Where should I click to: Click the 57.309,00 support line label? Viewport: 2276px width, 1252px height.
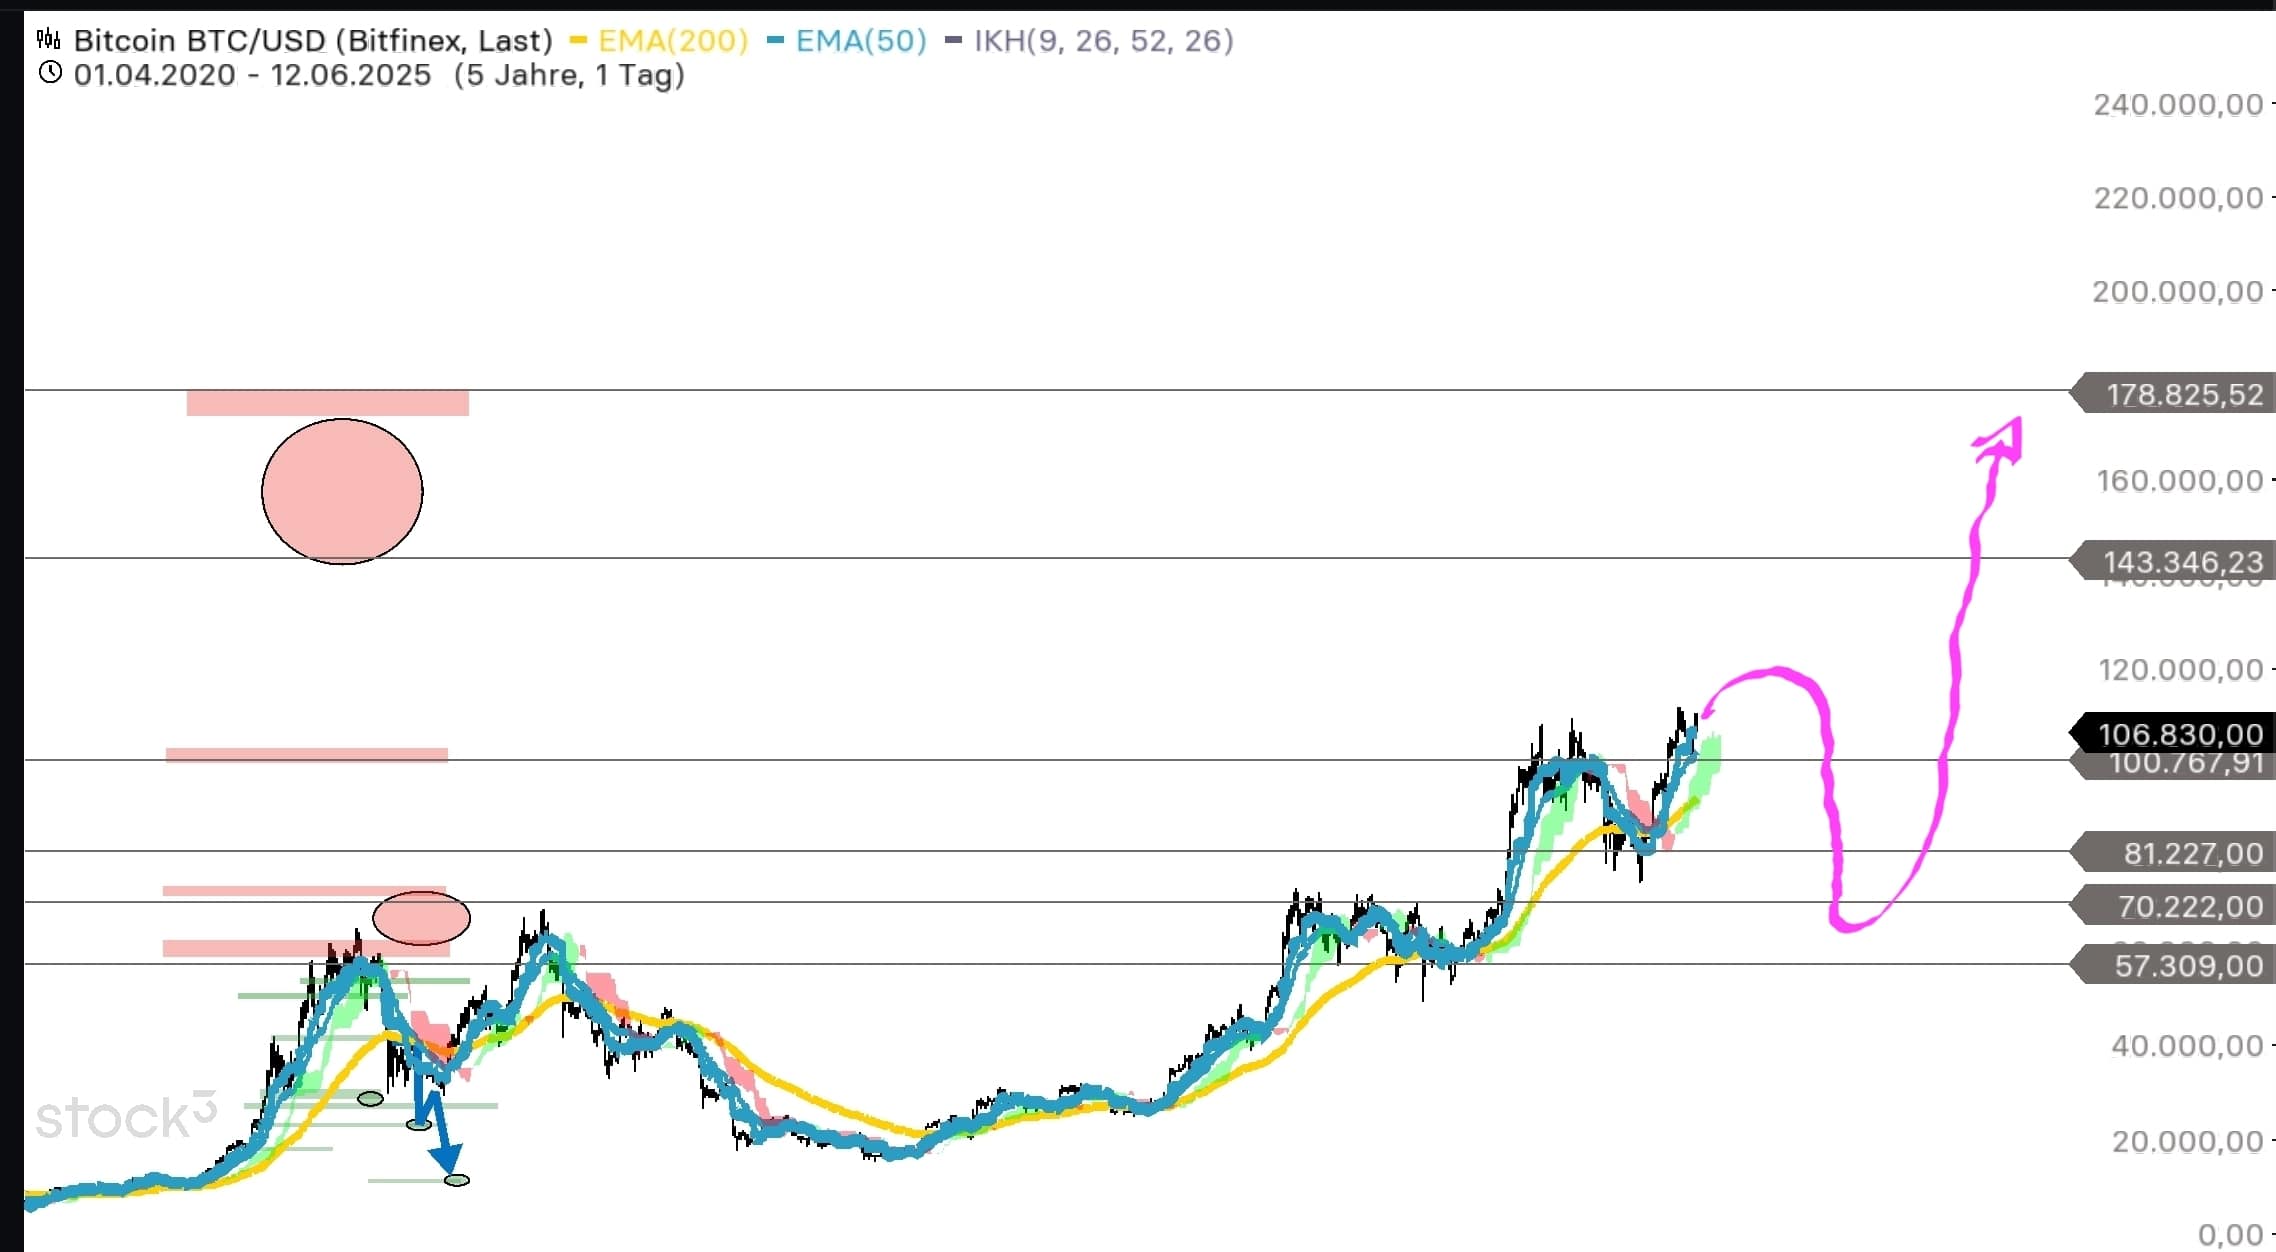pyautogui.click(x=2187, y=965)
